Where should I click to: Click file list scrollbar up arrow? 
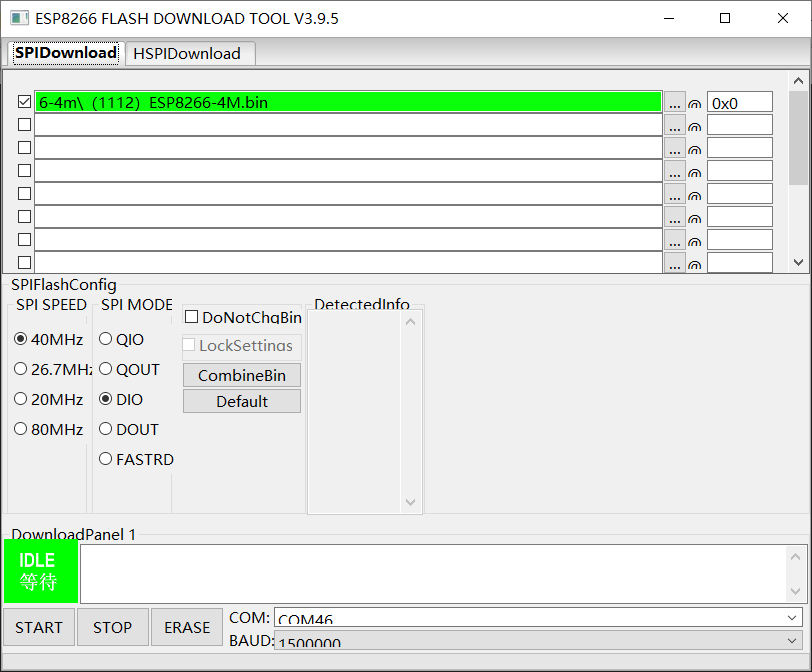point(799,81)
